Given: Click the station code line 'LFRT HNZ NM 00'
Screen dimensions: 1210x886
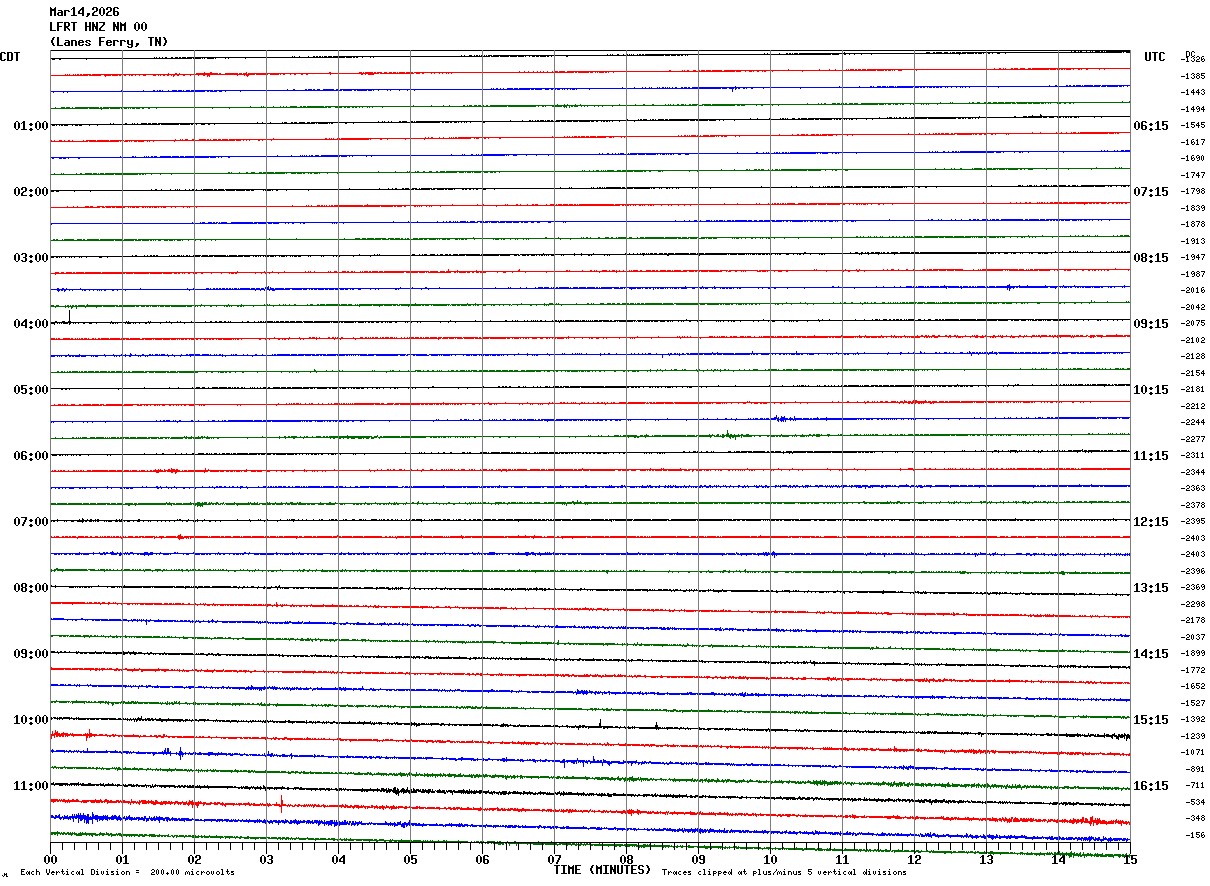Looking at the screenshot, I should tap(98, 27).
